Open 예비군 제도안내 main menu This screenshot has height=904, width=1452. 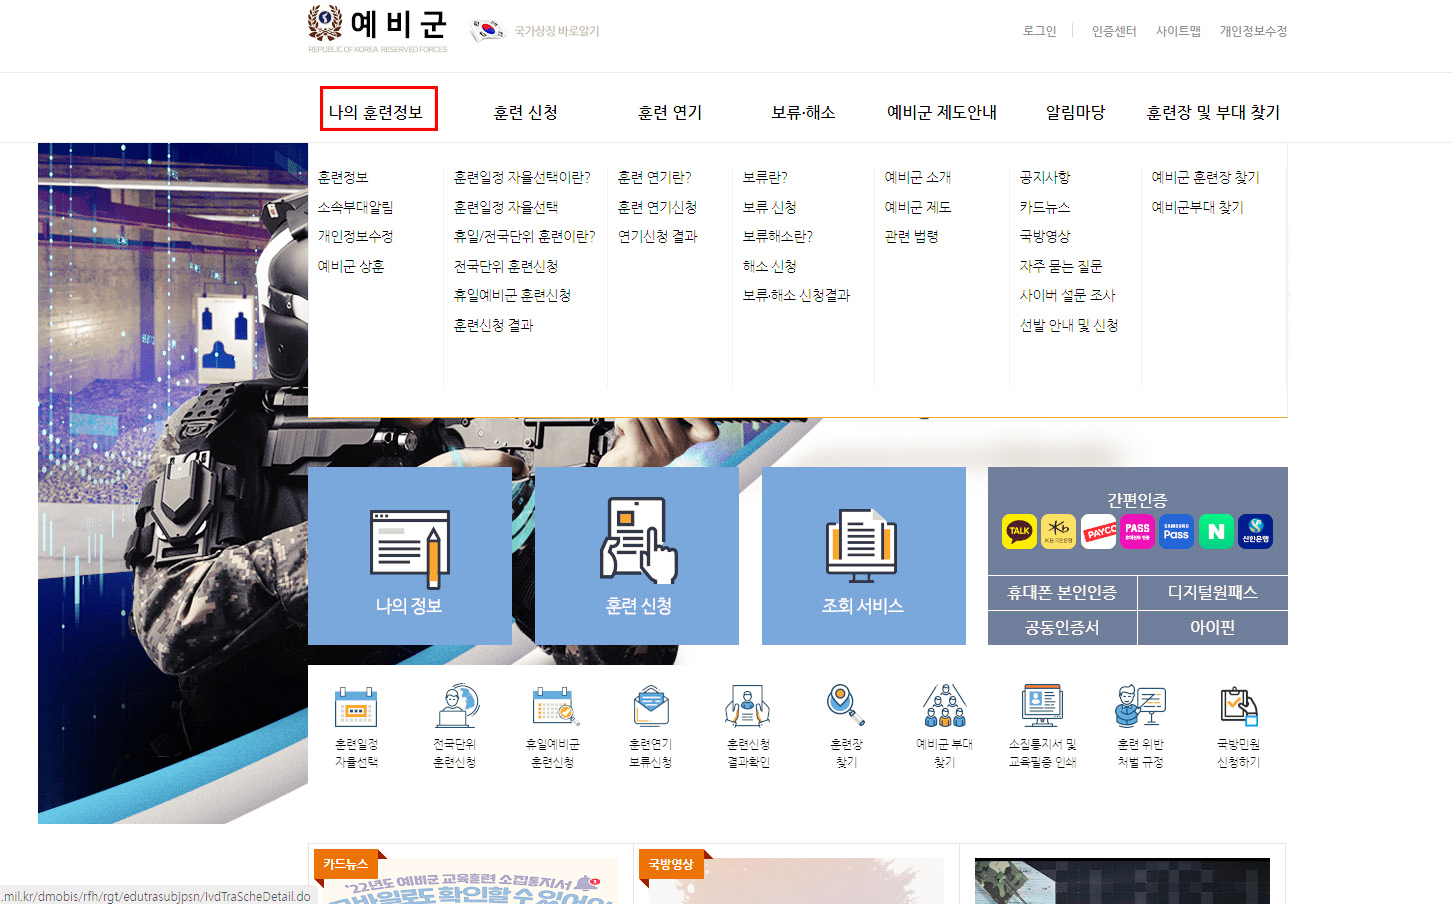(x=942, y=113)
